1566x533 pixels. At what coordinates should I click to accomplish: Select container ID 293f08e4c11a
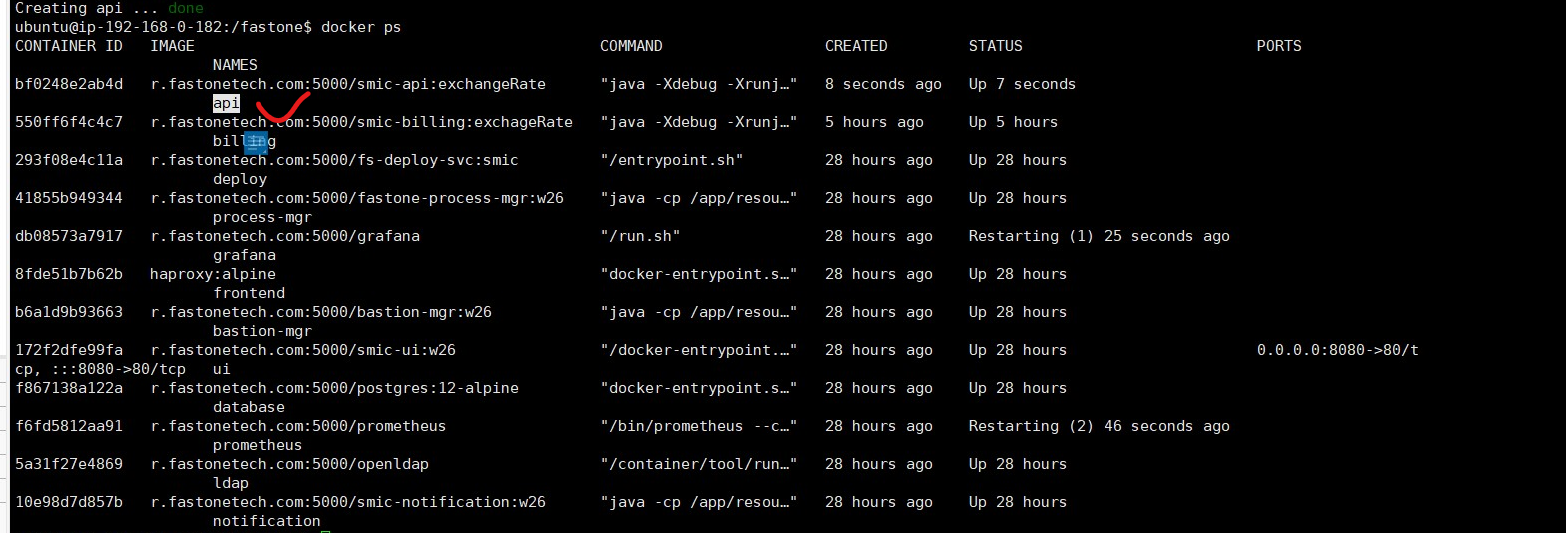[69, 160]
